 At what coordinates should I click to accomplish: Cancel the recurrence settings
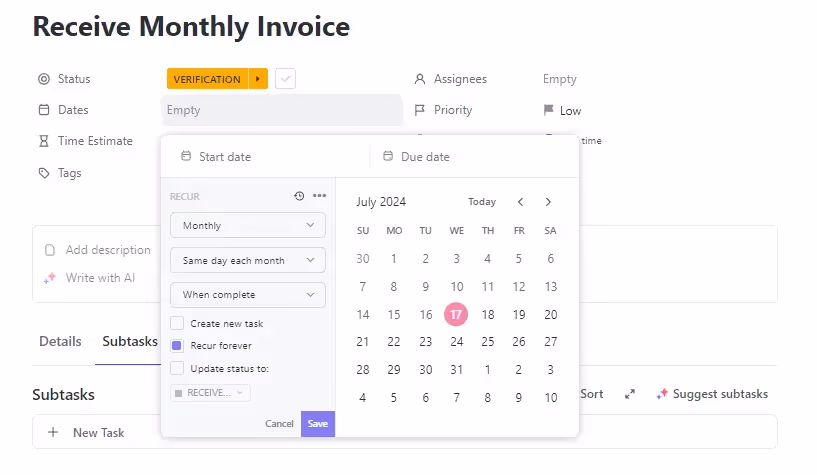point(279,424)
